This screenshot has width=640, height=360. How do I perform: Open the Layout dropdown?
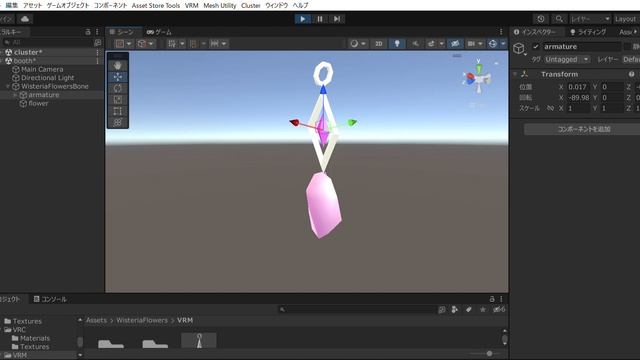[626, 19]
